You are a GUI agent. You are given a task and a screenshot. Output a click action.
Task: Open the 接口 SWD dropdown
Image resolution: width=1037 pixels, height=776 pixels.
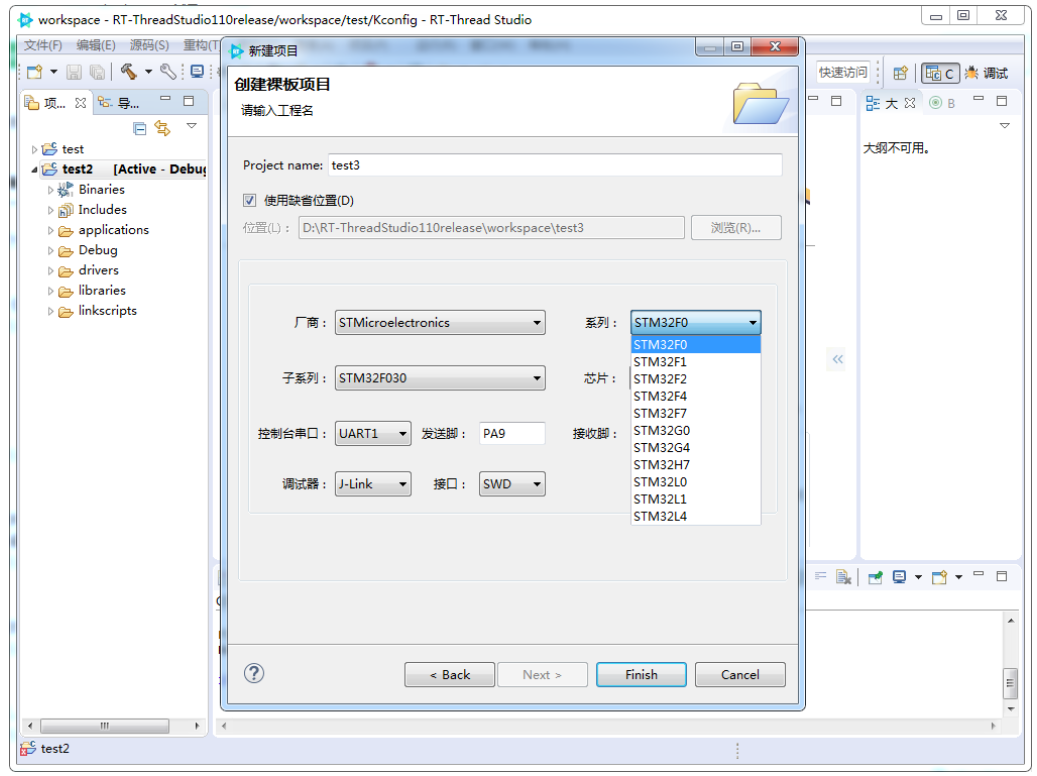(512, 484)
